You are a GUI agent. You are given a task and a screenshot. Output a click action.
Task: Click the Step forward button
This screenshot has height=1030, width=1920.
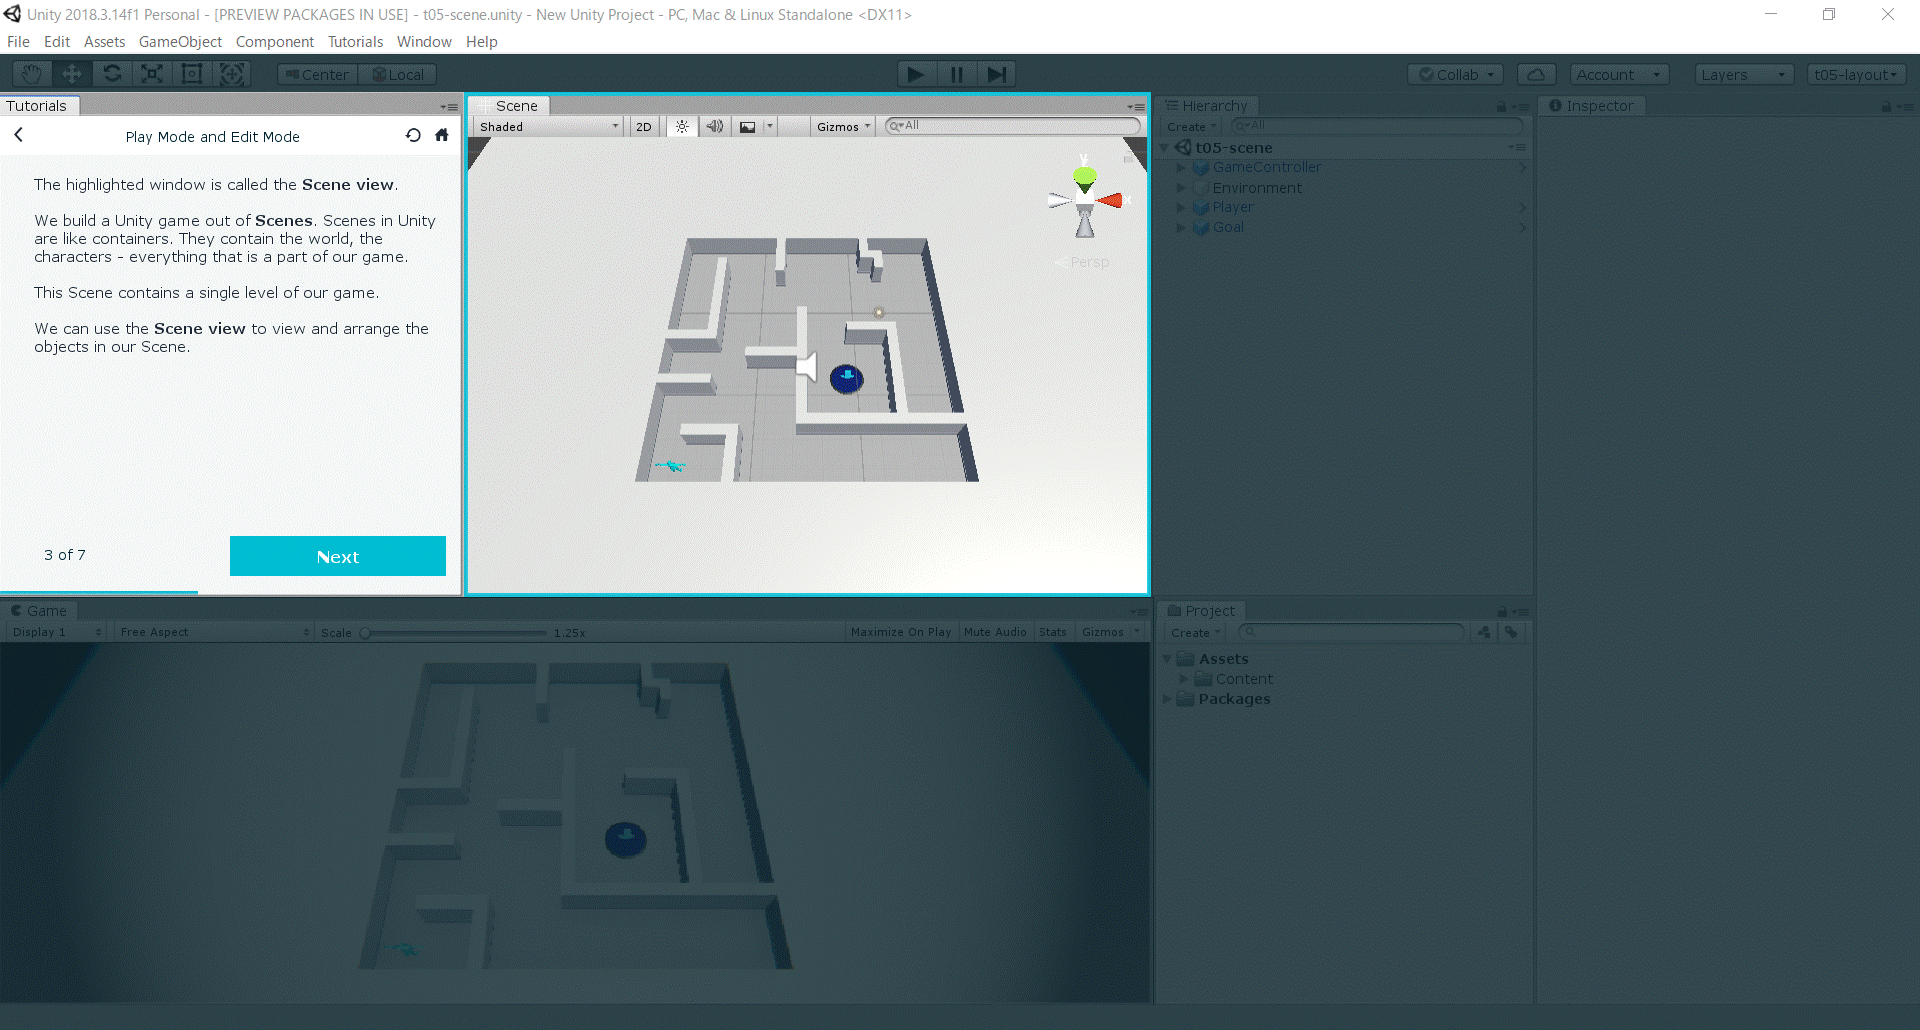pos(997,74)
